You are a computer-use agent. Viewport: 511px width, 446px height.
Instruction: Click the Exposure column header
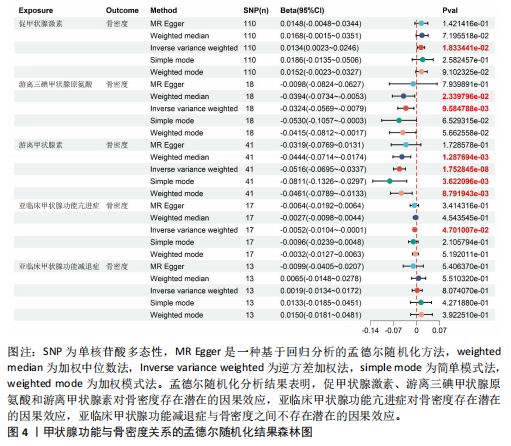coord(36,10)
